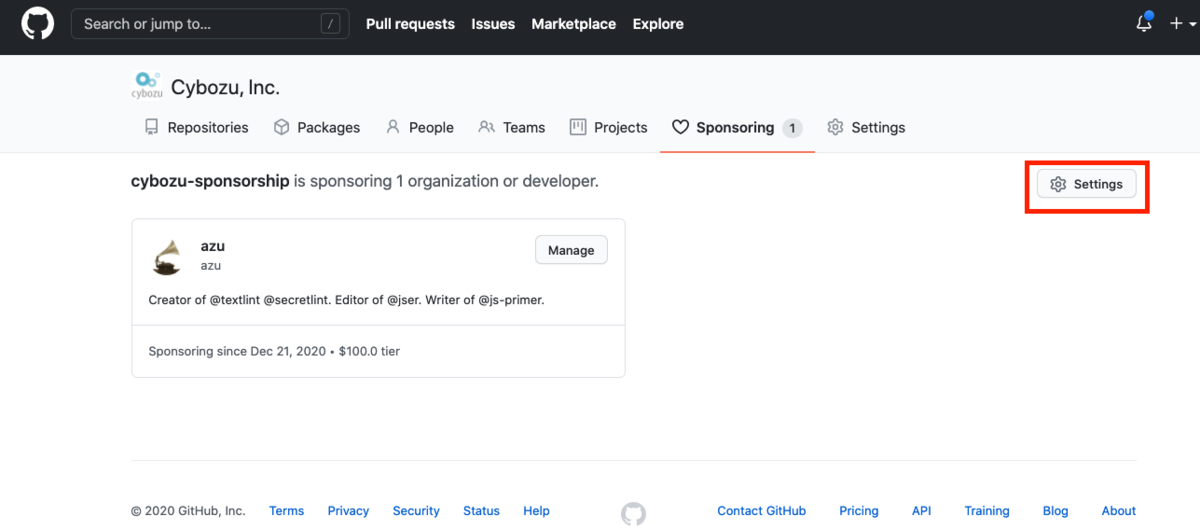Open the Repositories tab
The image size is (1200, 530).
pyautogui.click(x=196, y=128)
